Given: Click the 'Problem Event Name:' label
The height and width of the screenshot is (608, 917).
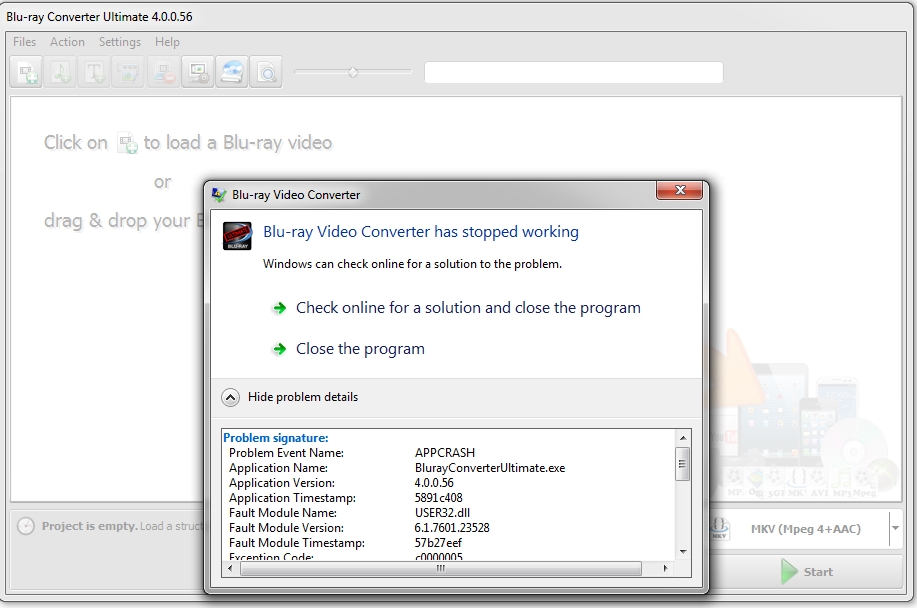Looking at the screenshot, I should coord(287,453).
